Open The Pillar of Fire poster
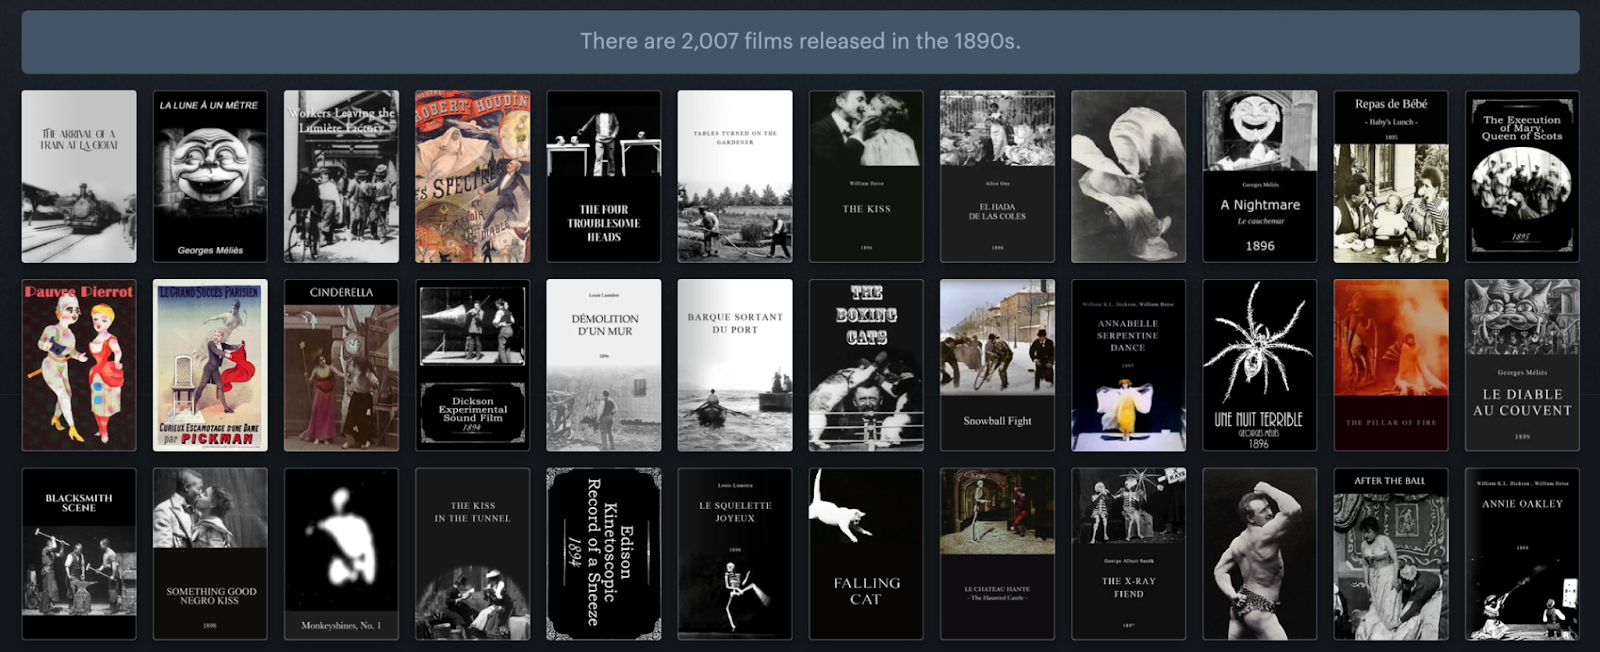This screenshot has height=652, width=1600. 1391,365
